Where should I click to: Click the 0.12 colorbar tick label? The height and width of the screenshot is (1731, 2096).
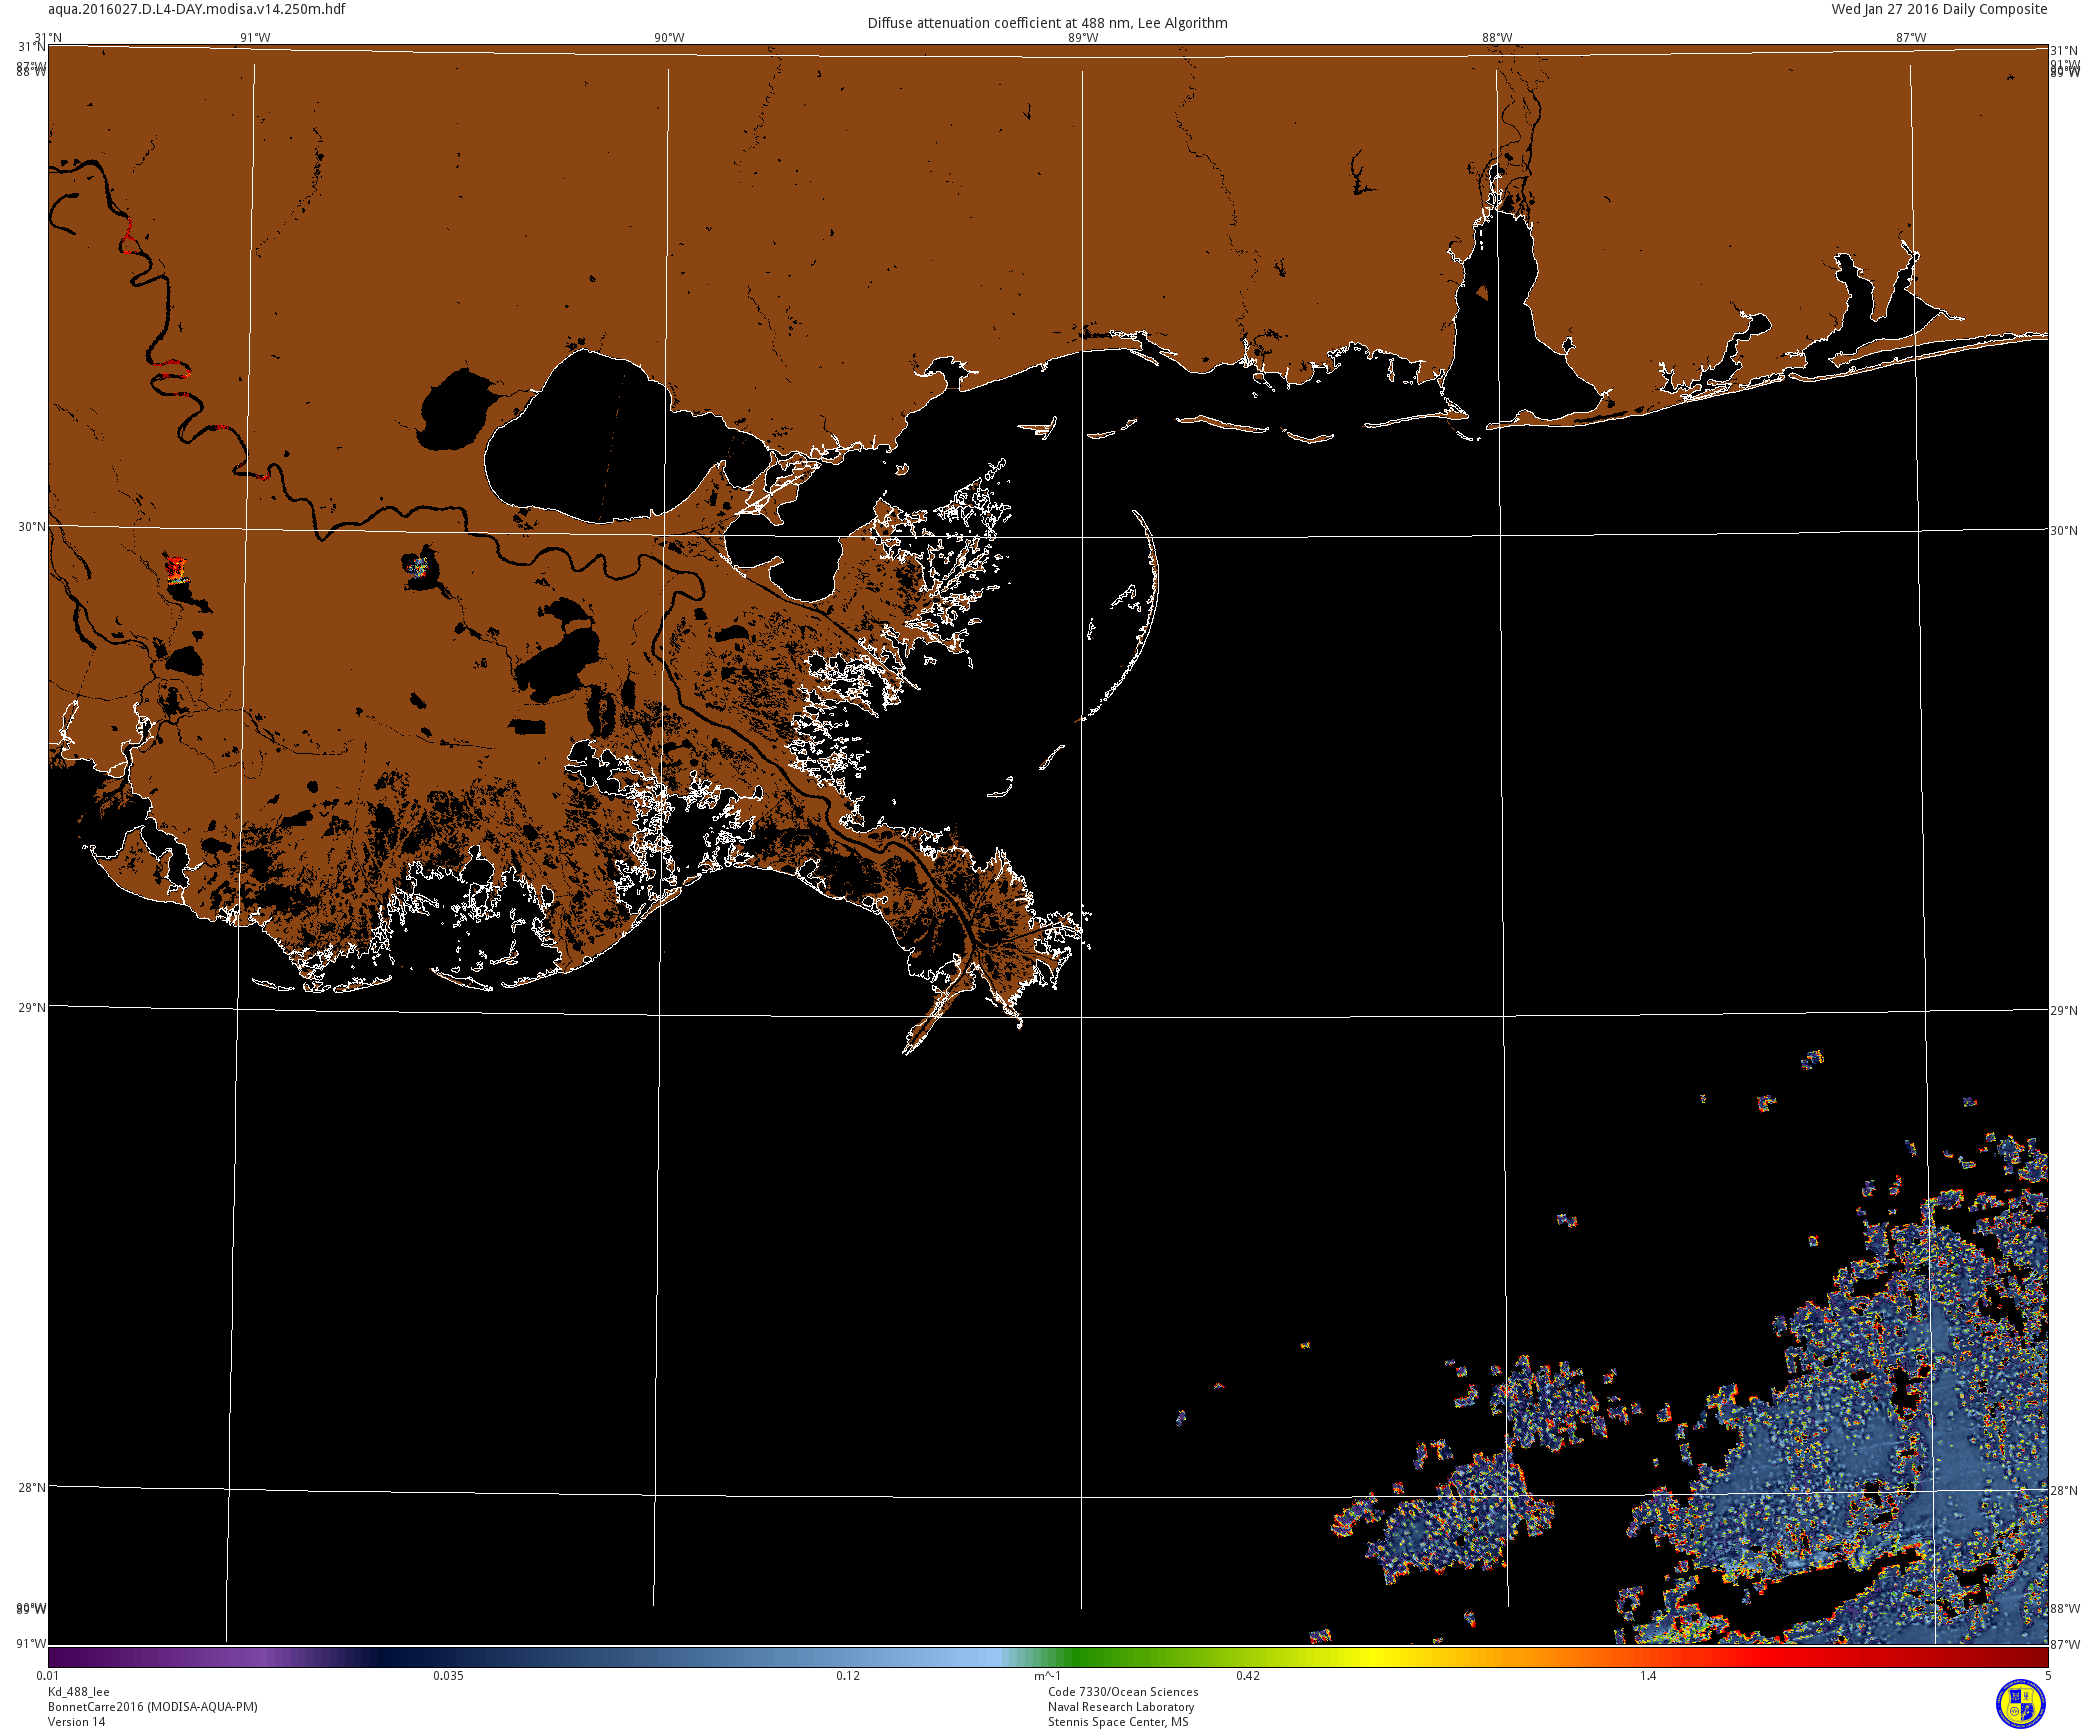pyautogui.click(x=848, y=1676)
